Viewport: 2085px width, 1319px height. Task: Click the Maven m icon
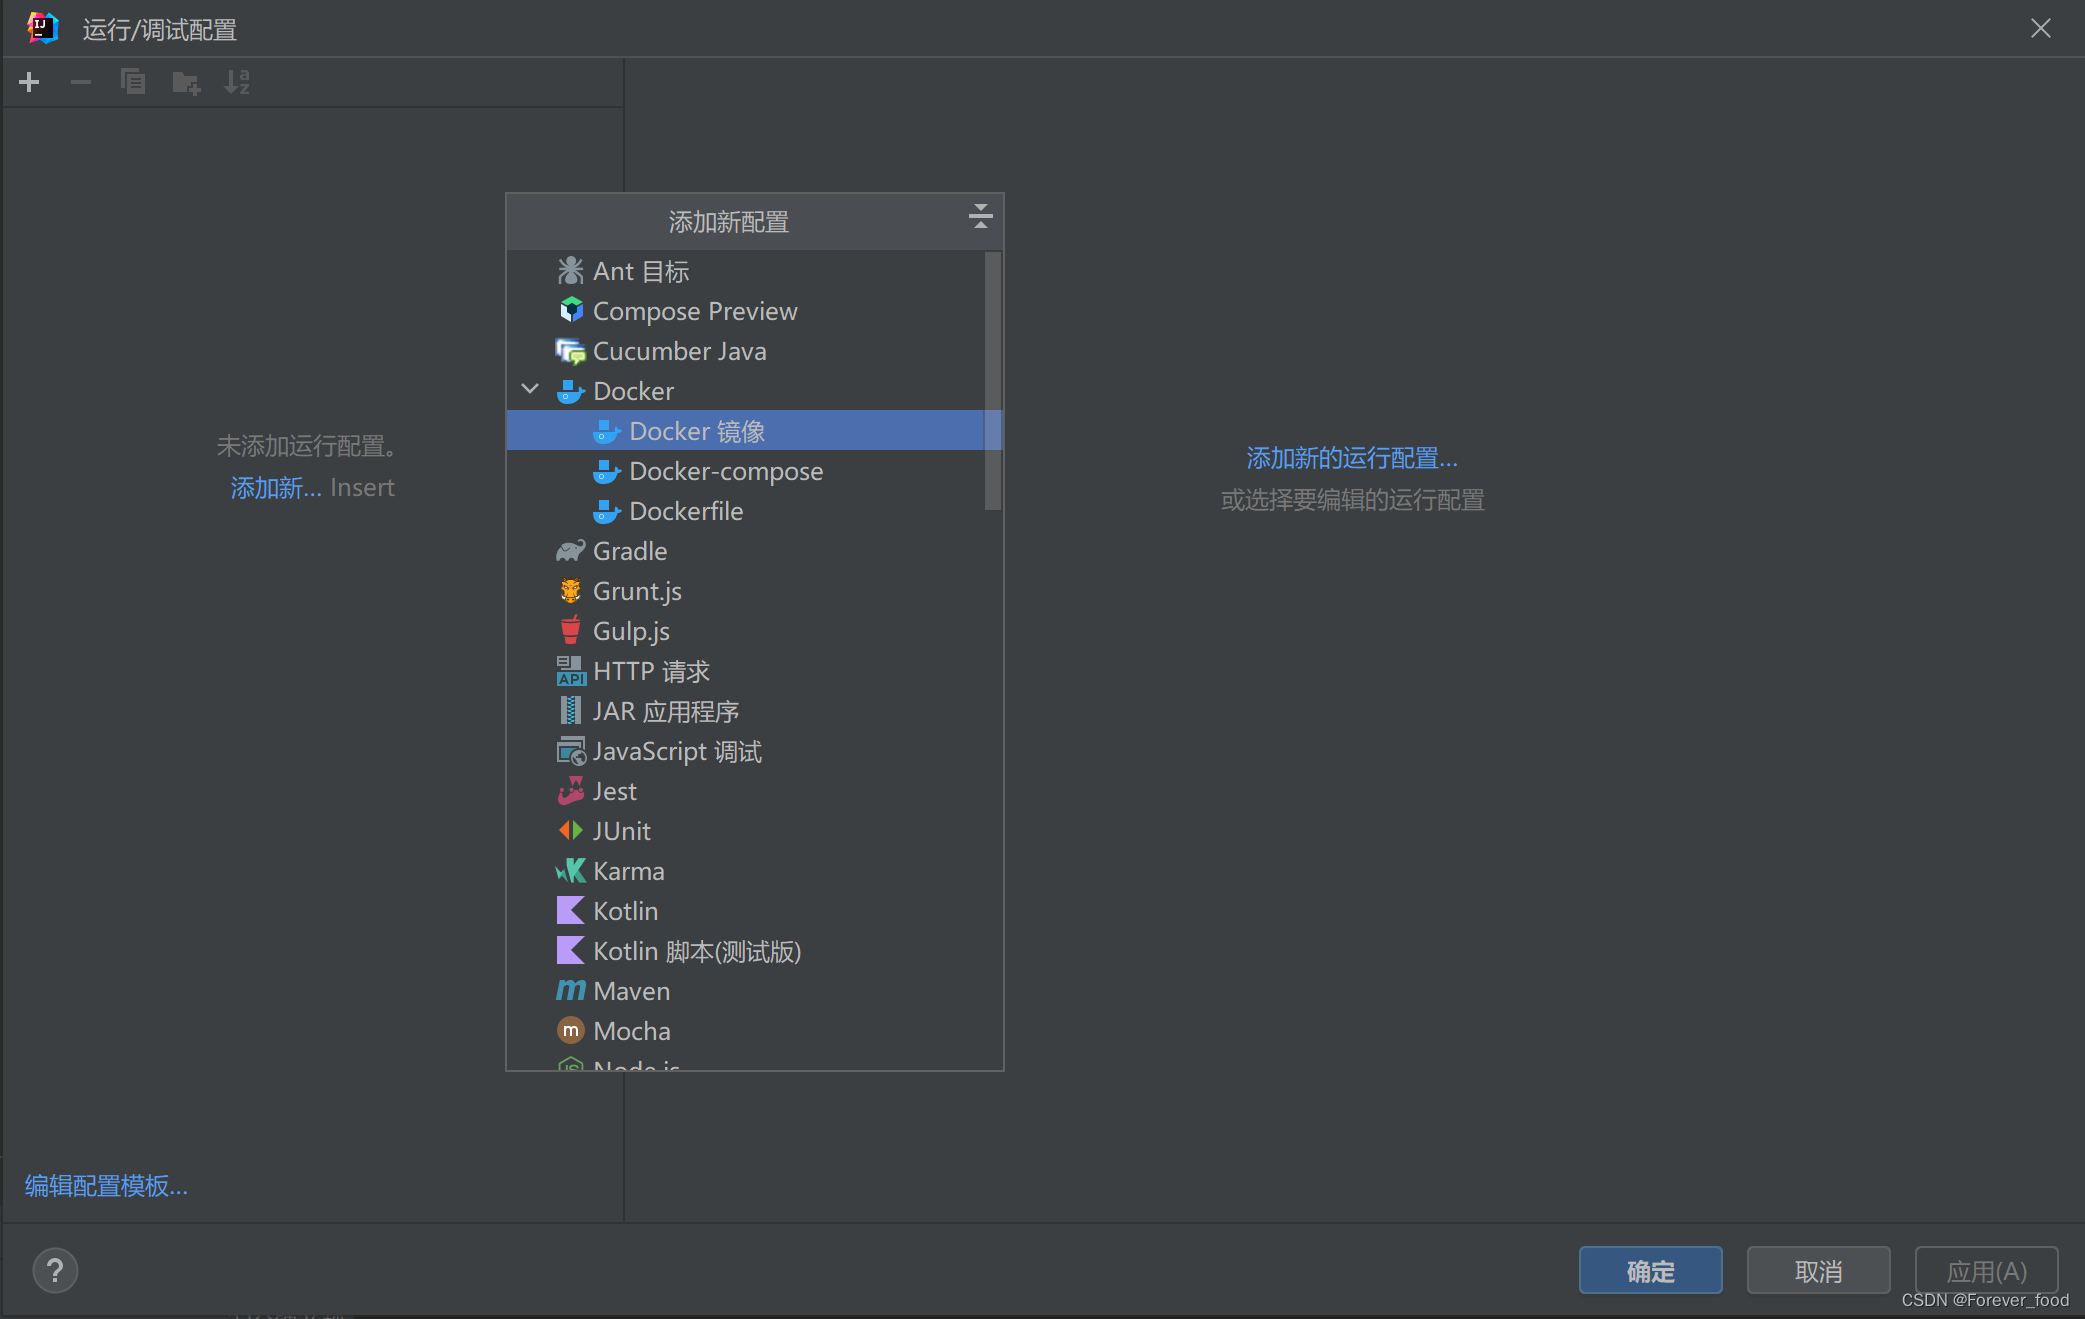pos(570,991)
